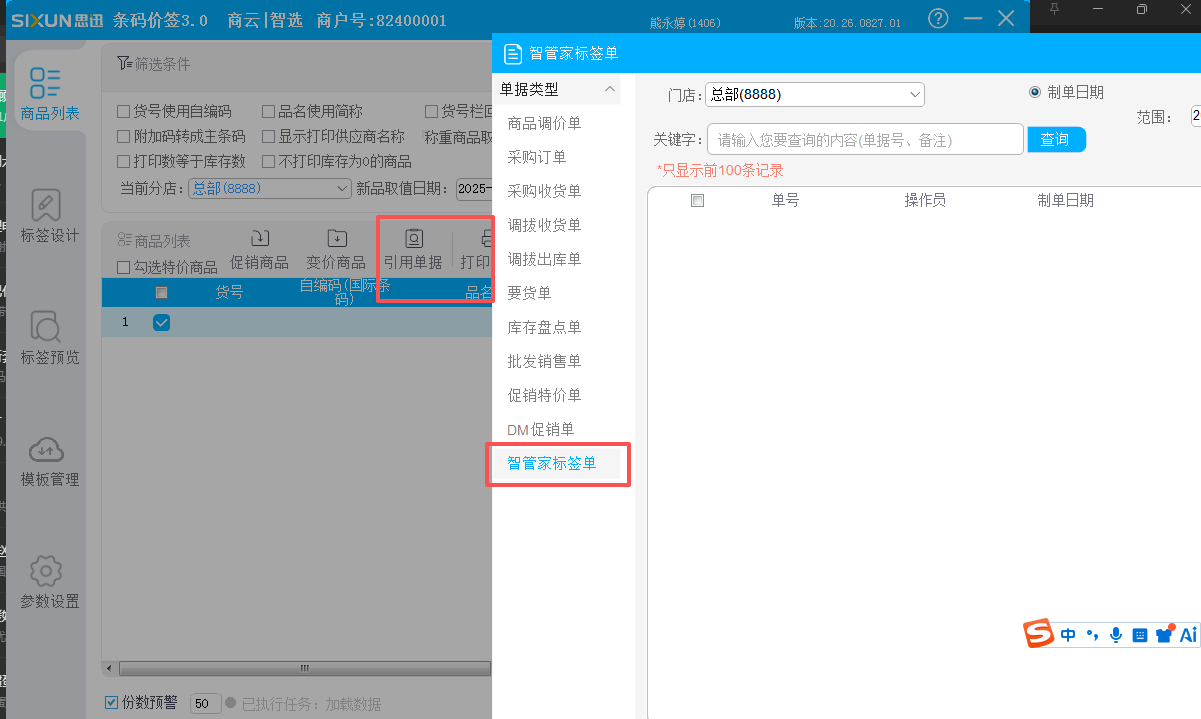Tick 打印数等于库存数 checkbox
Viewport: 1201px width, 719px height.
click(124, 161)
